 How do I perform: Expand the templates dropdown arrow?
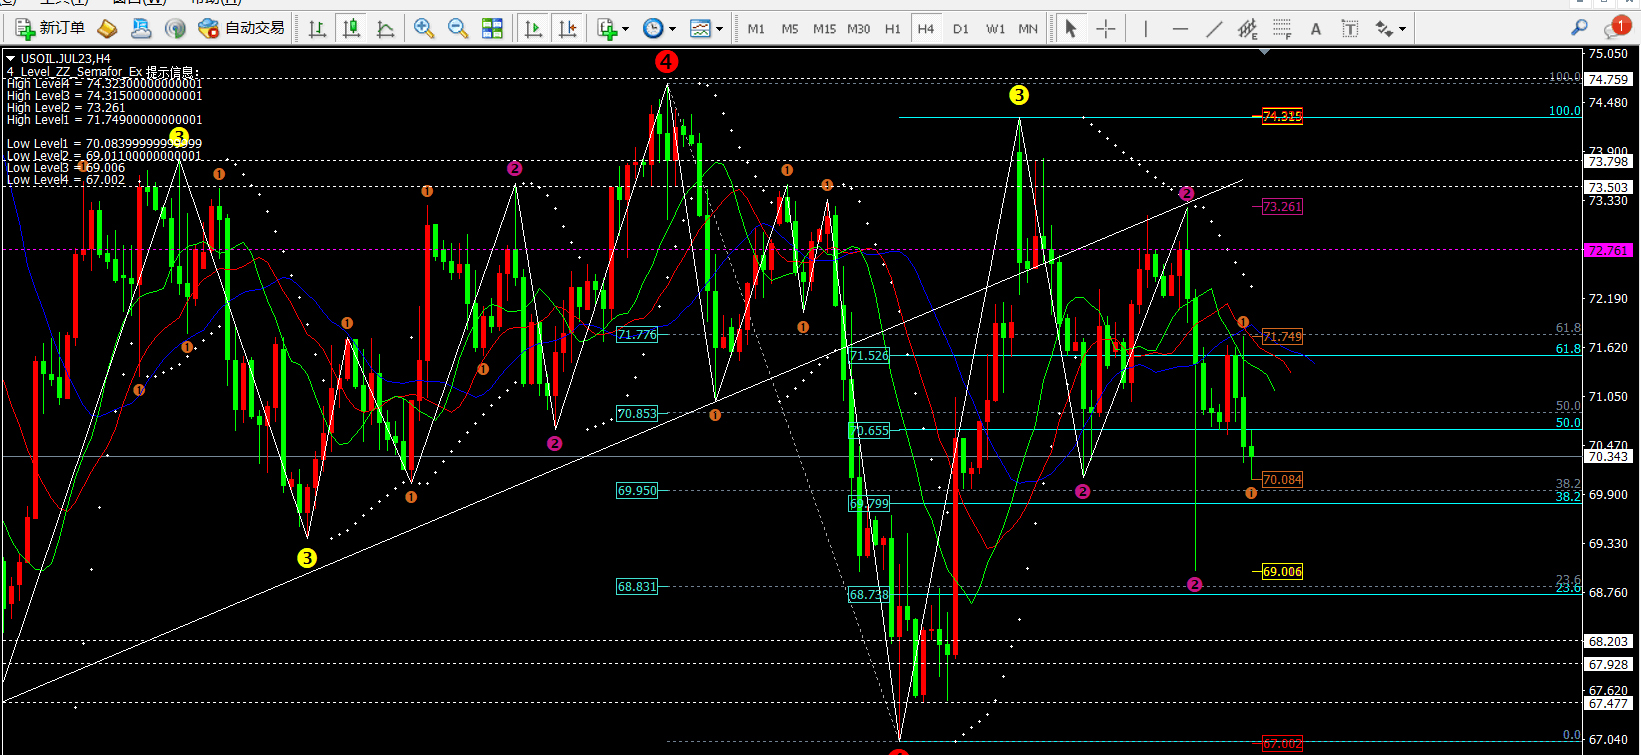(719, 29)
